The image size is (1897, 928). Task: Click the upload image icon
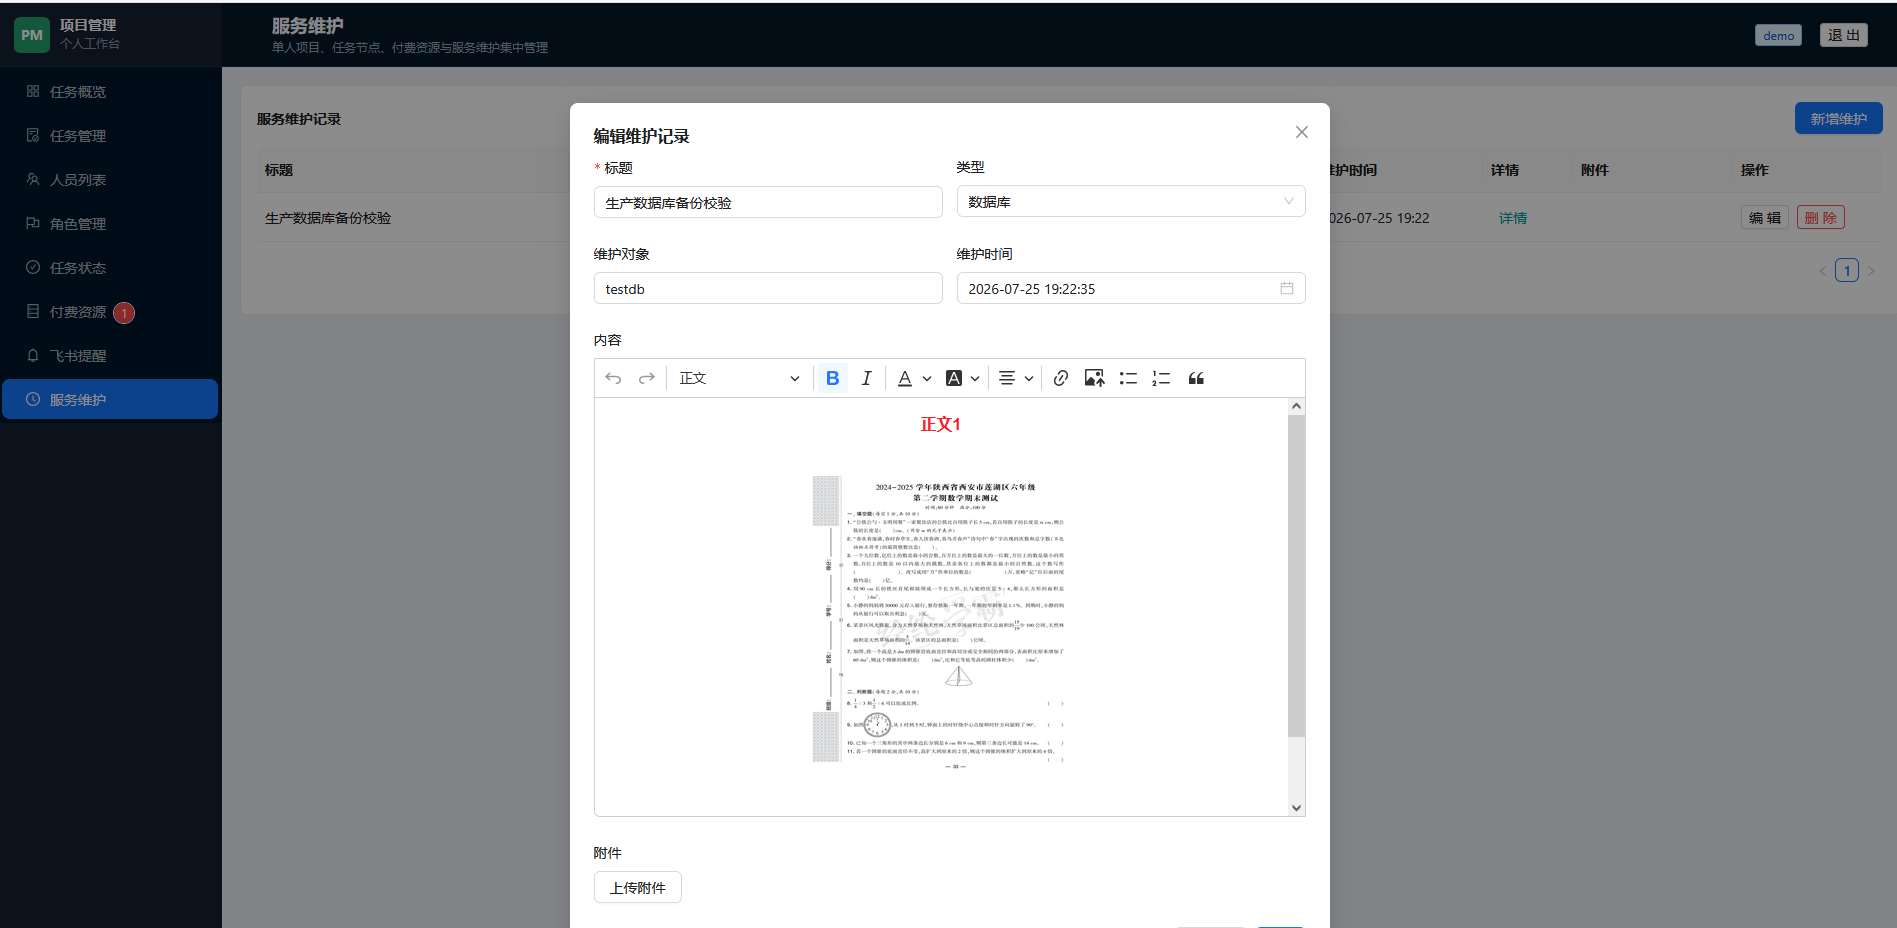pos(1095,378)
